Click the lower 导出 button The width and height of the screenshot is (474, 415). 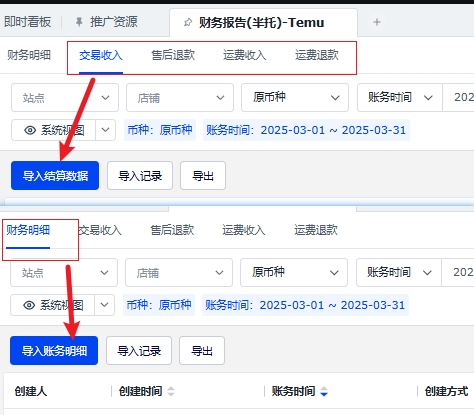click(x=202, y=351)
